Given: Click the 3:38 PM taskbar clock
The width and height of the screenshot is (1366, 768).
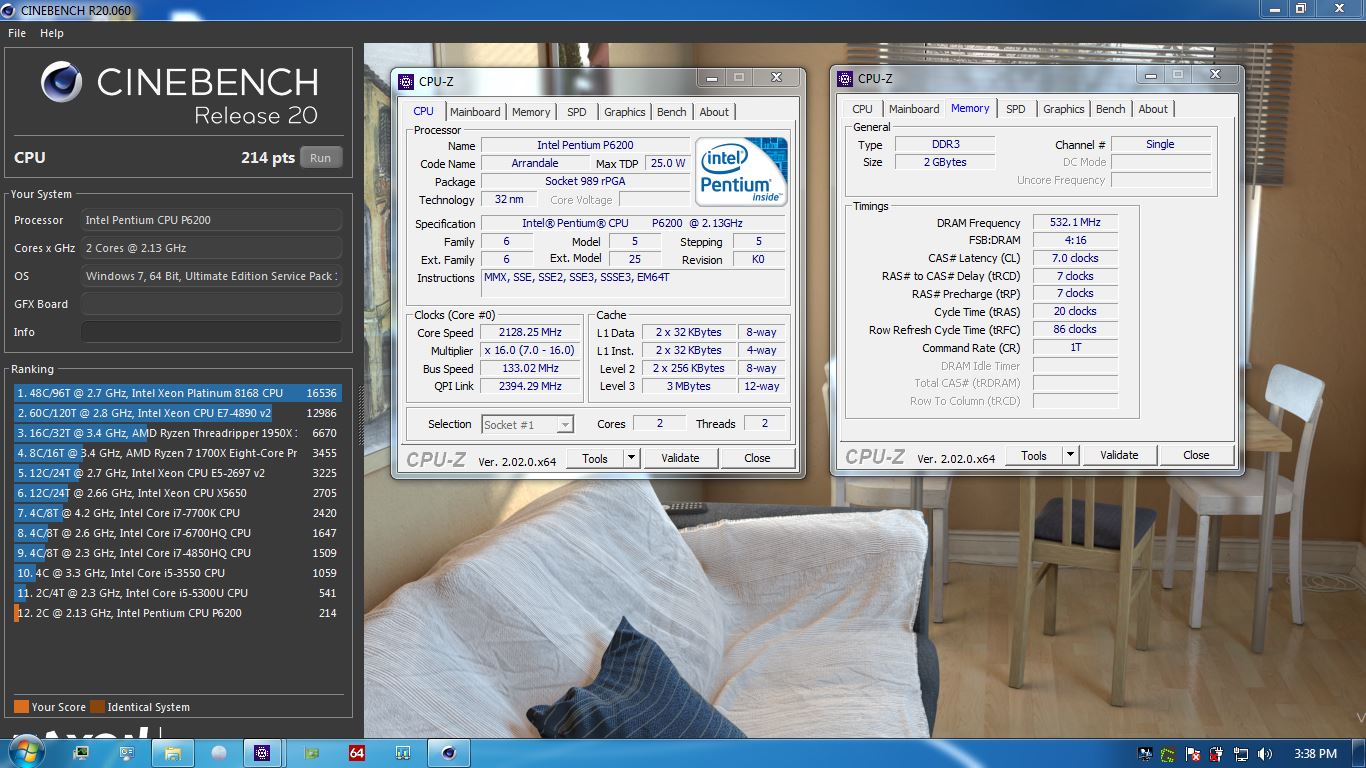Looking at the screenshot, I should 1315,754.
